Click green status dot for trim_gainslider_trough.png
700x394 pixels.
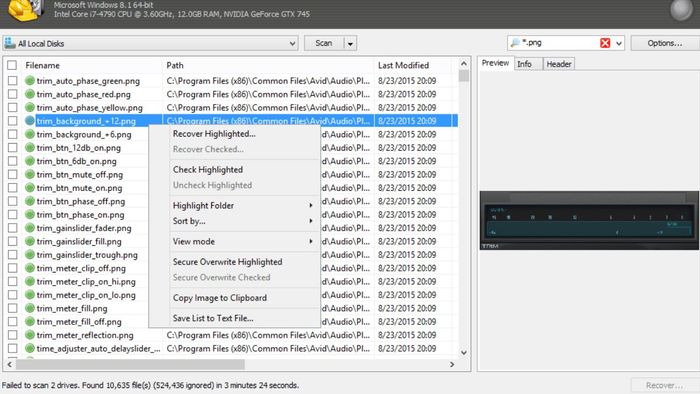tap(30, 255)
